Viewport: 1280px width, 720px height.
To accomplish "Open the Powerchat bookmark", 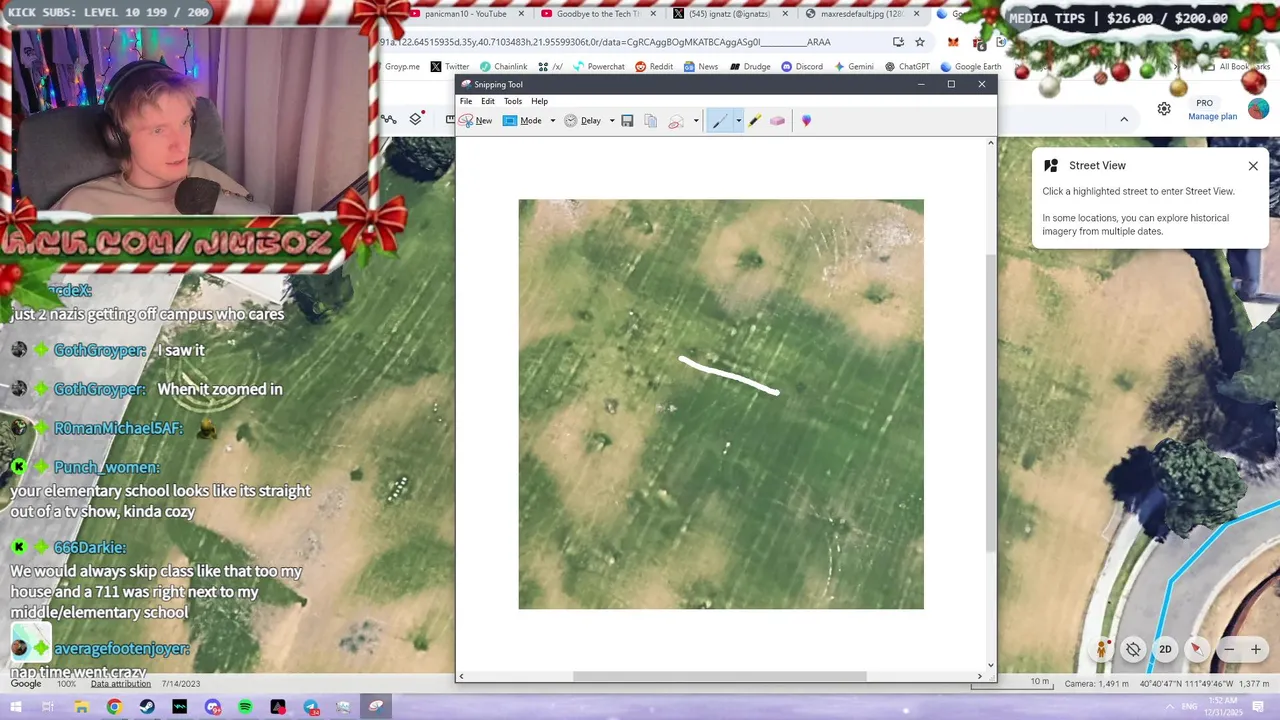I will (598, 67).
